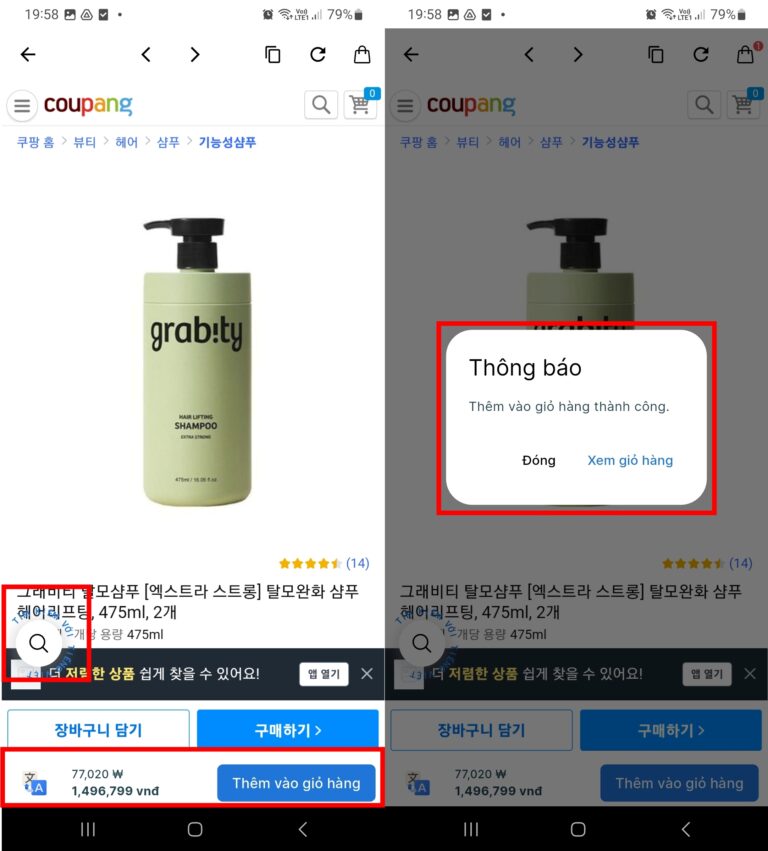Viewport: 768px width, 851px height.
Task: Go forward with right chevron on left screen
Action: click(x=195, y=54)
